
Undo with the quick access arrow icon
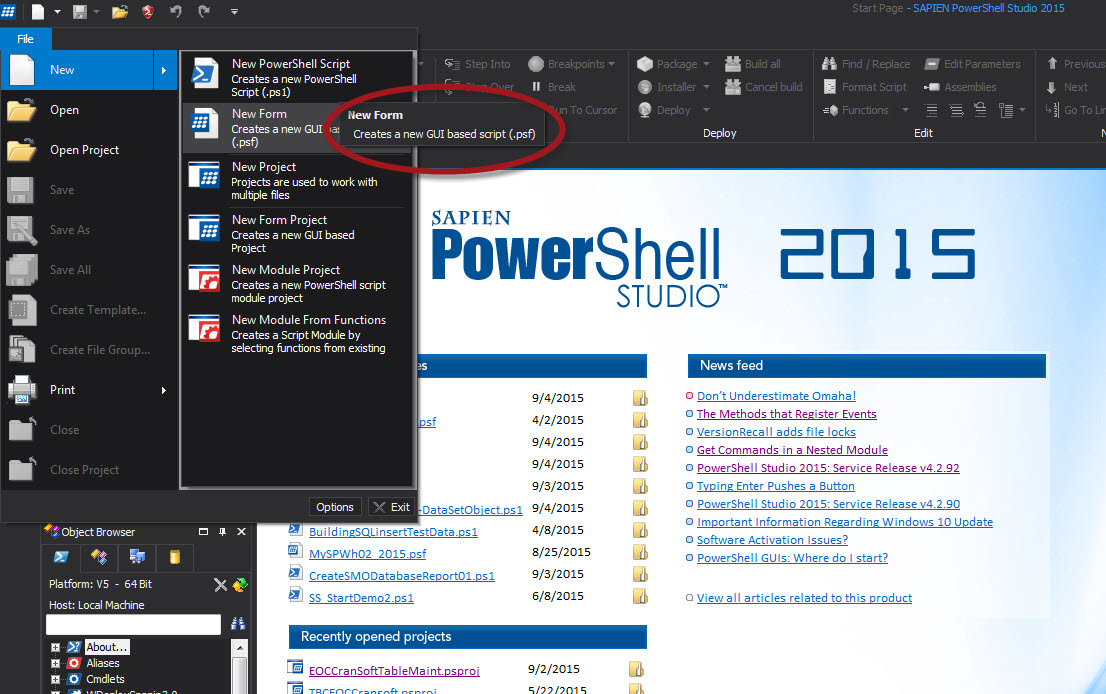click(176, 11)
